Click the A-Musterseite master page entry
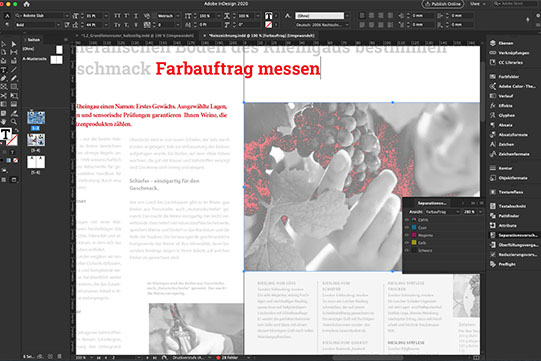This screenshot has width=541, height=361. (42, 59)
